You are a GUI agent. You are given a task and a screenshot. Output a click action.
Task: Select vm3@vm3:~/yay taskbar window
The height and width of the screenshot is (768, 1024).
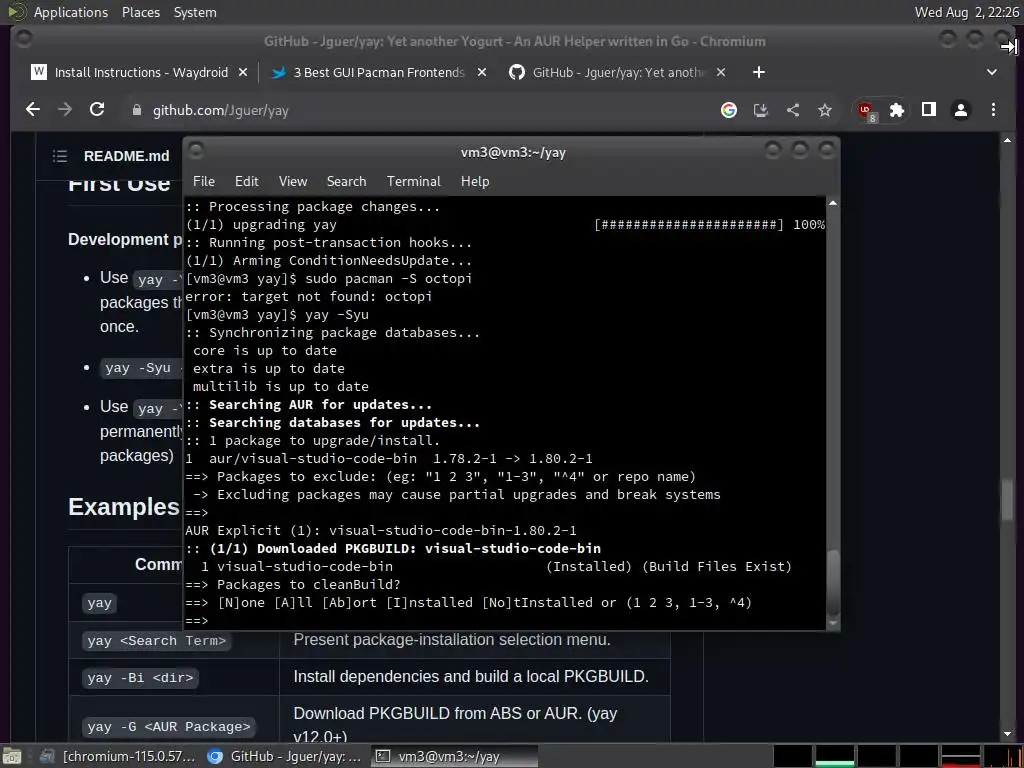click(454, 756)
